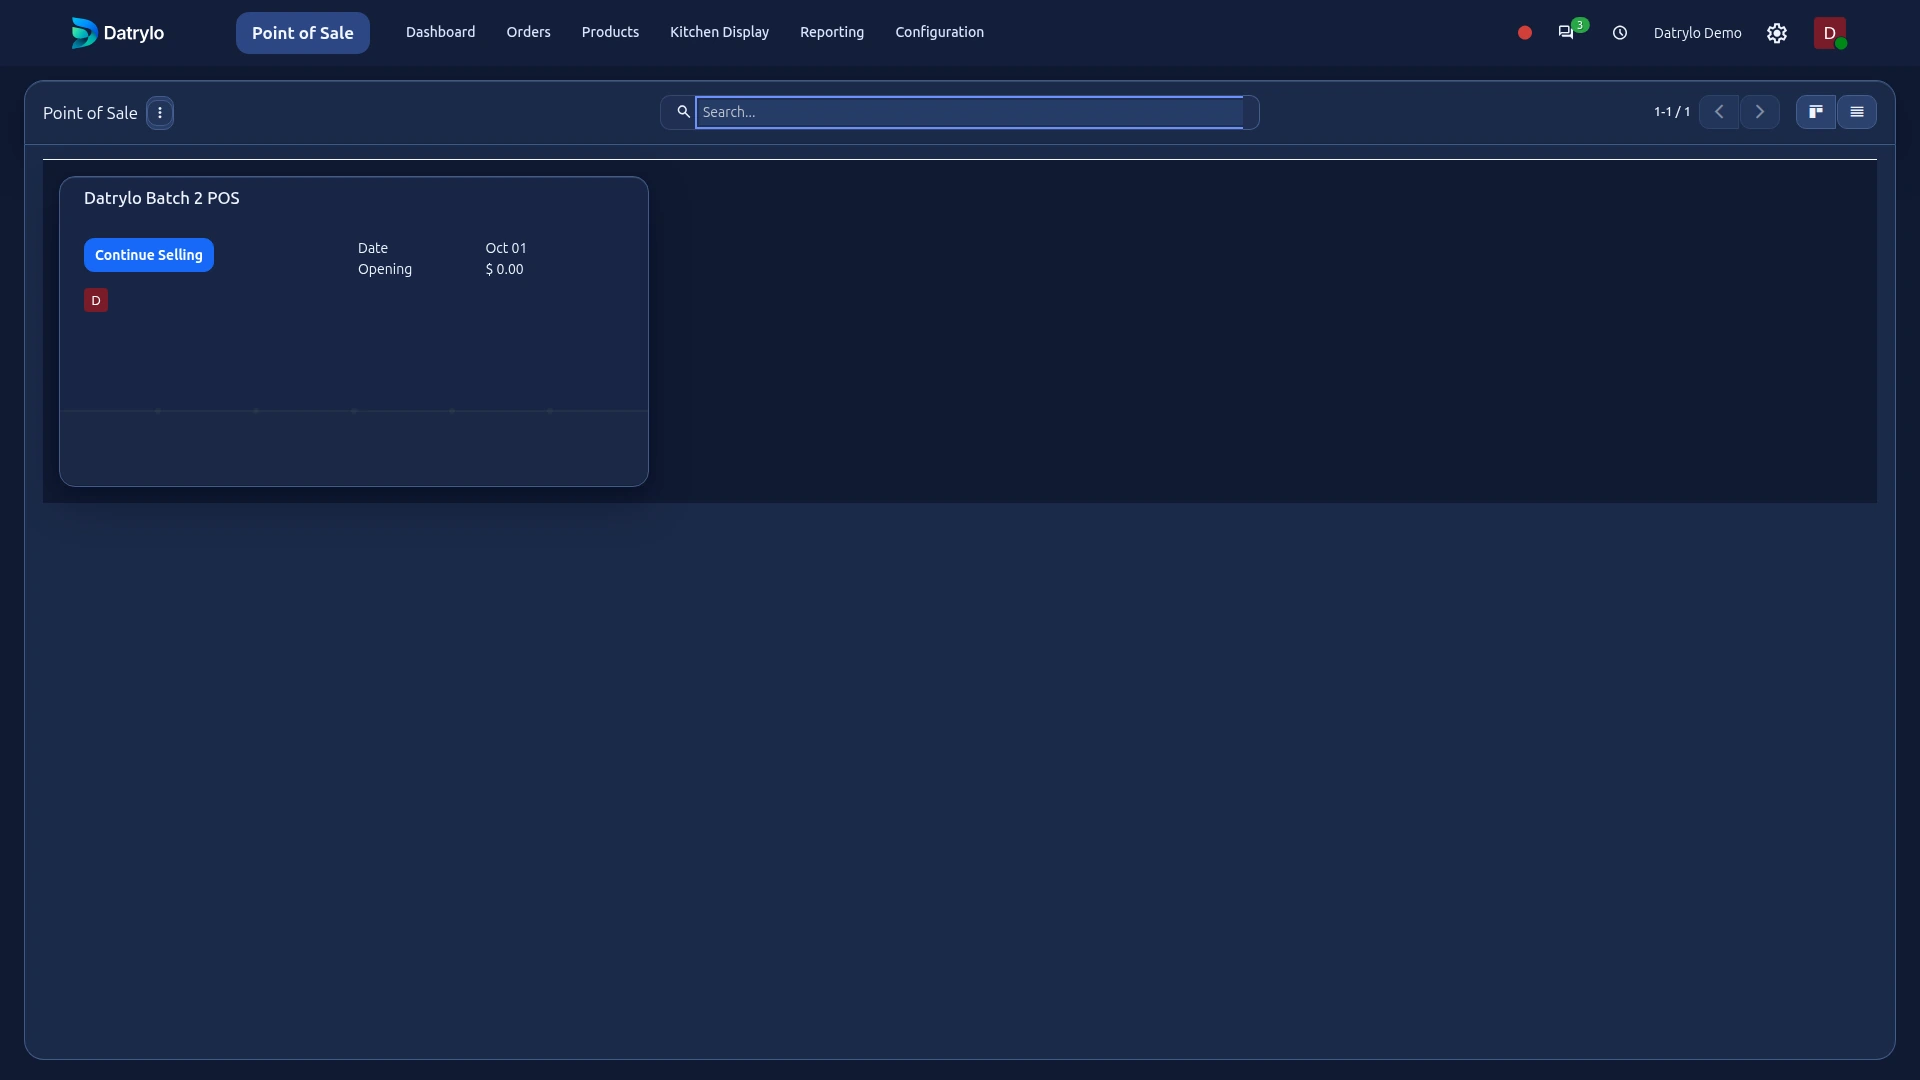Screen dimensions: 1920x1080
Task: Go to the previous page of records
Action: coord(1719,112)
